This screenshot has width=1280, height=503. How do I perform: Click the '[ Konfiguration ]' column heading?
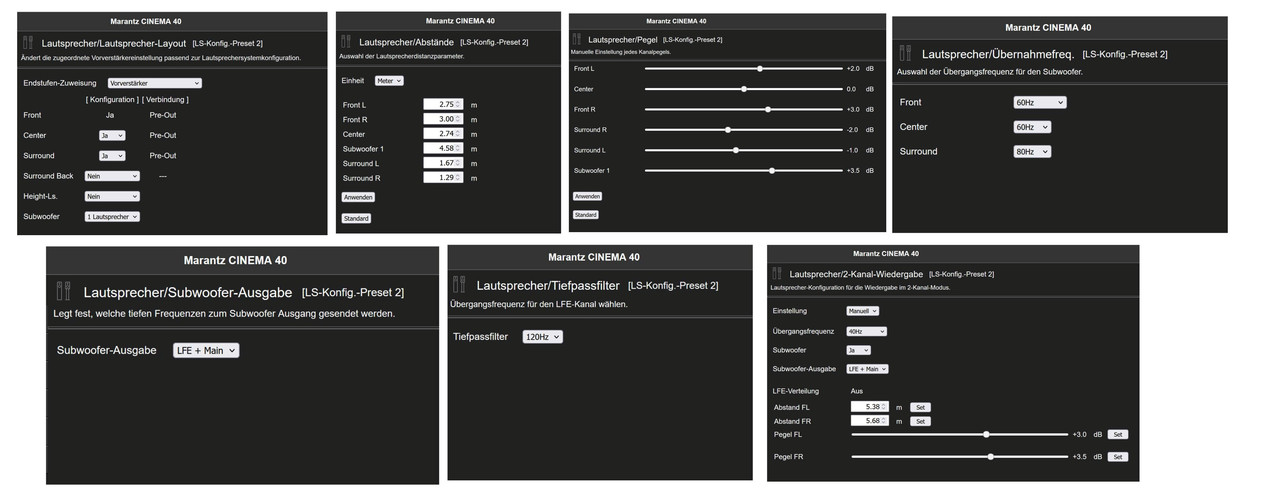[112, 100]
